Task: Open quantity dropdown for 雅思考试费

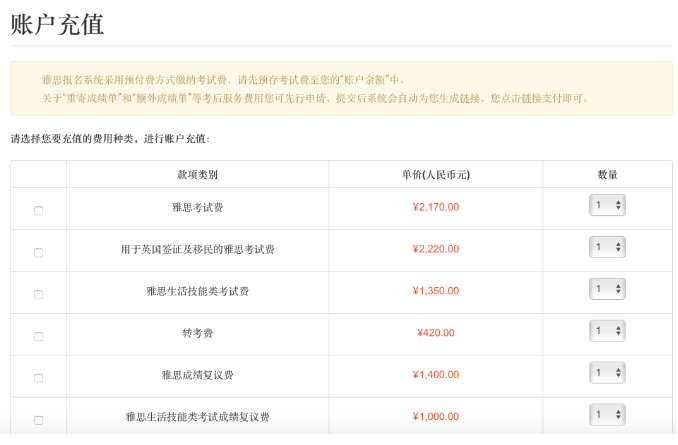Action: click(607, 205)
